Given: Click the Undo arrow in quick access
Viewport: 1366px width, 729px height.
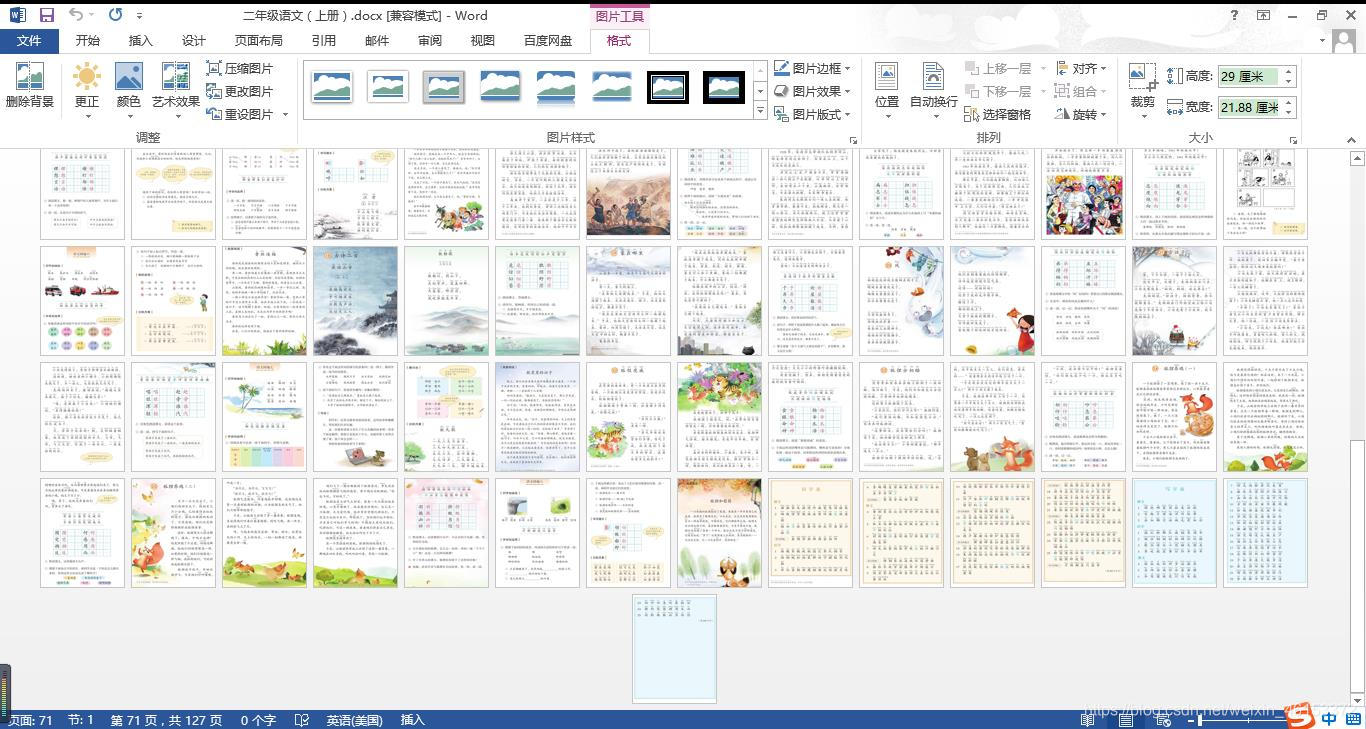Looking at the screenshot, I should (76, 15).
